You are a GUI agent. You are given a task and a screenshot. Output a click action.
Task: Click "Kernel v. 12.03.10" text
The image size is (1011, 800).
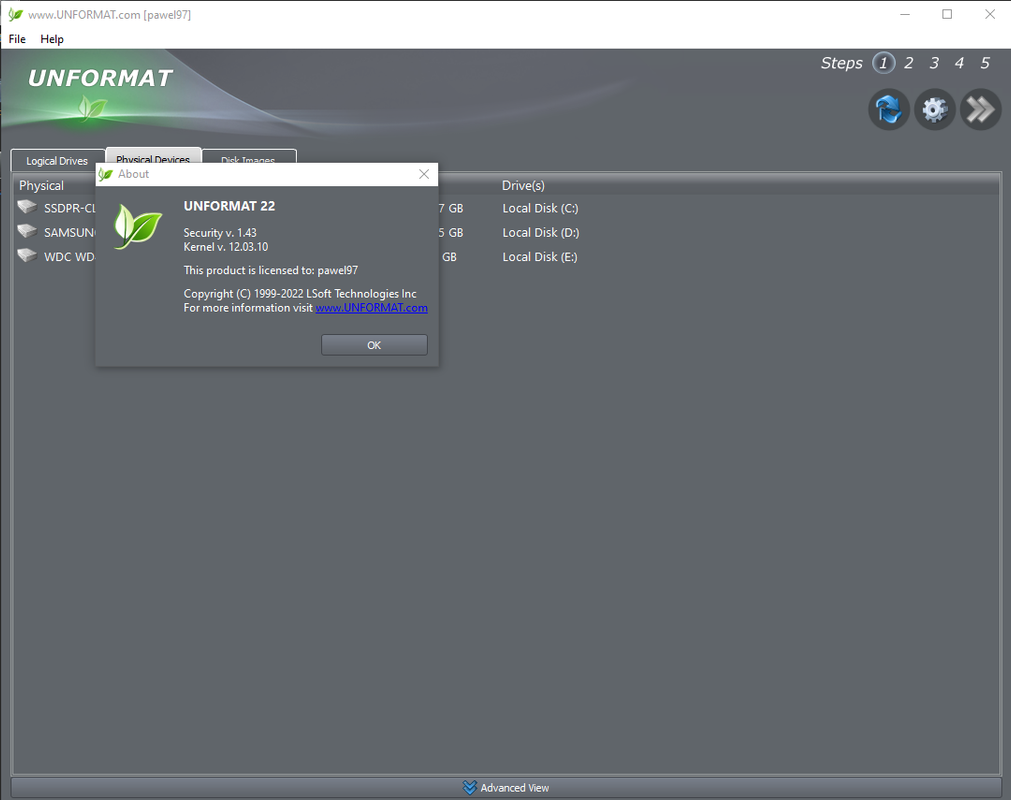(226, 247)
